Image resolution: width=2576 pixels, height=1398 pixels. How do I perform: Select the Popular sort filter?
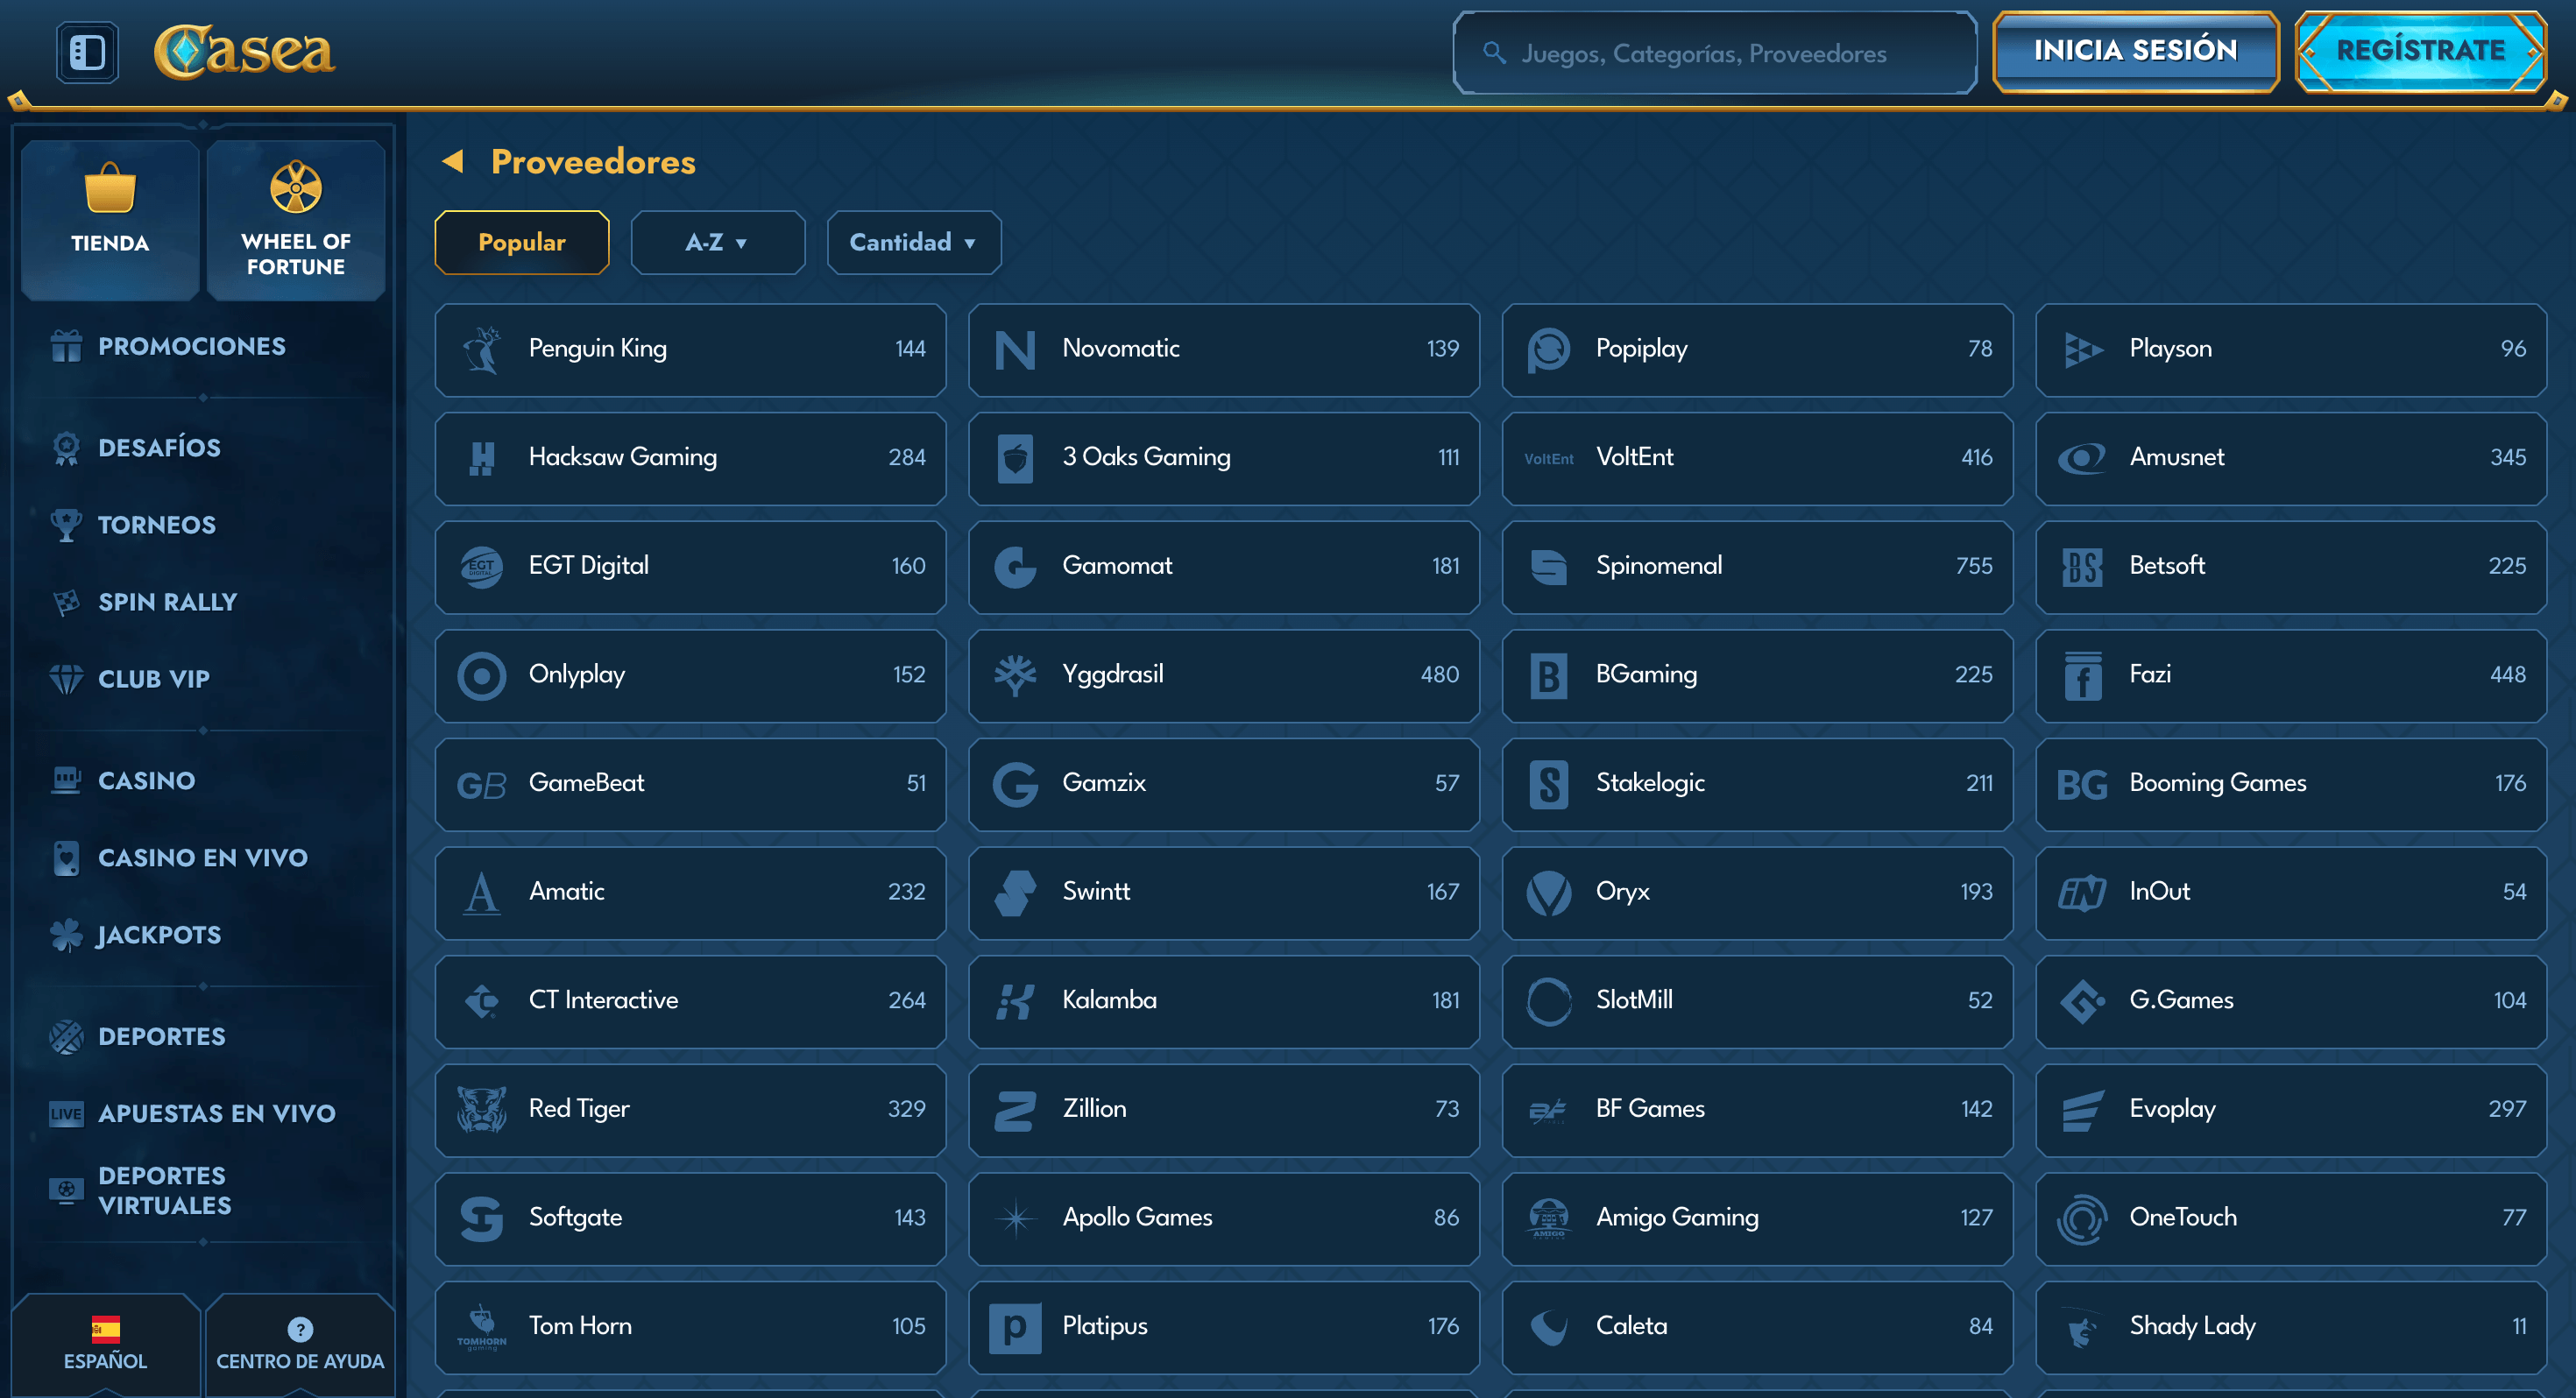[x=521, y=242]
